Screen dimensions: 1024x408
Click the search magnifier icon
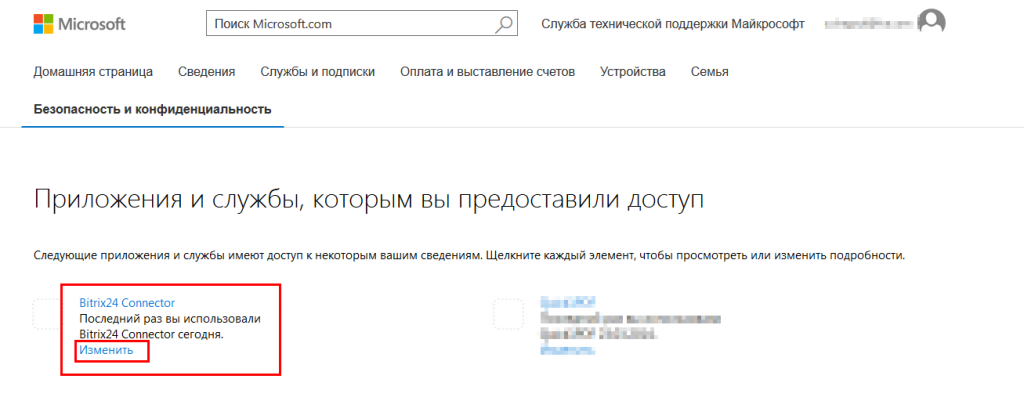[x=504, y=25]
